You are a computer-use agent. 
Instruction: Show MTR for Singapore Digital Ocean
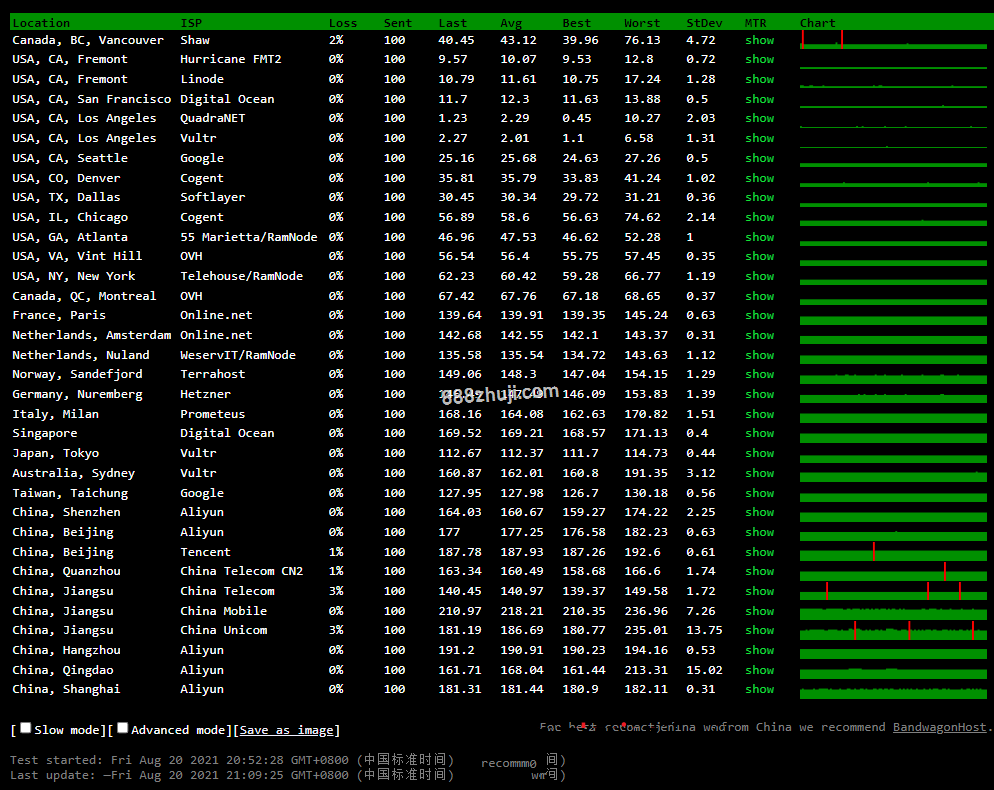(759, 433)
